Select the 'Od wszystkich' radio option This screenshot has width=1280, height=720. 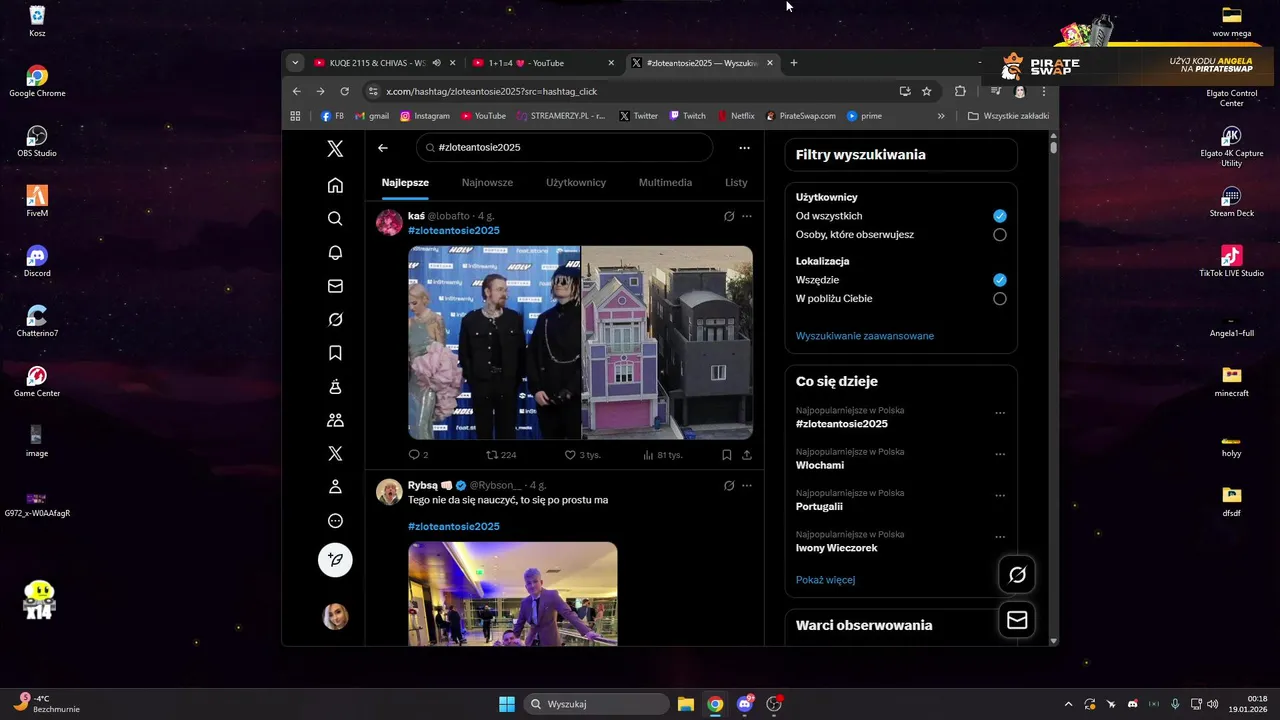(x=1000, y=216)
